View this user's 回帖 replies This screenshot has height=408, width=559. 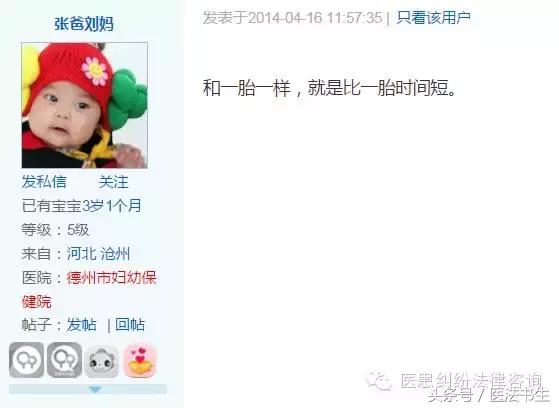[x=130, y=325]
